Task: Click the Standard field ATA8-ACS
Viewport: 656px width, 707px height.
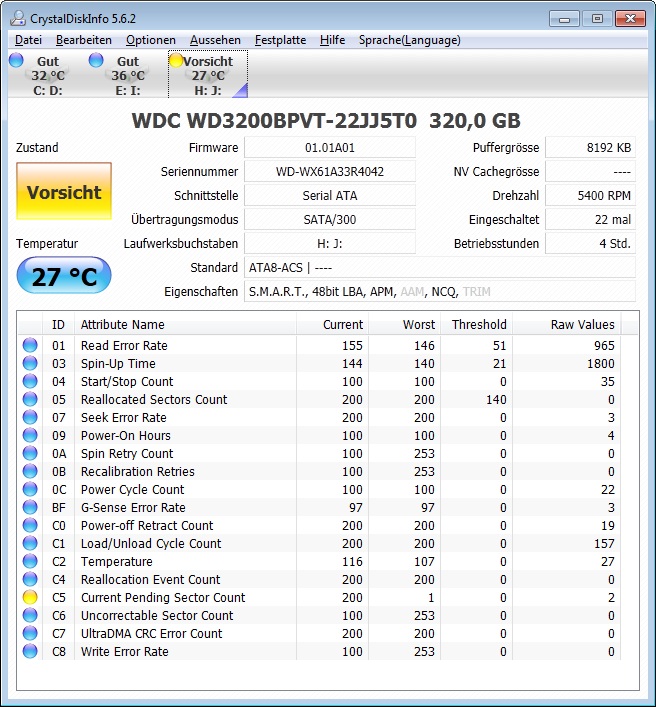Action: 440,267
